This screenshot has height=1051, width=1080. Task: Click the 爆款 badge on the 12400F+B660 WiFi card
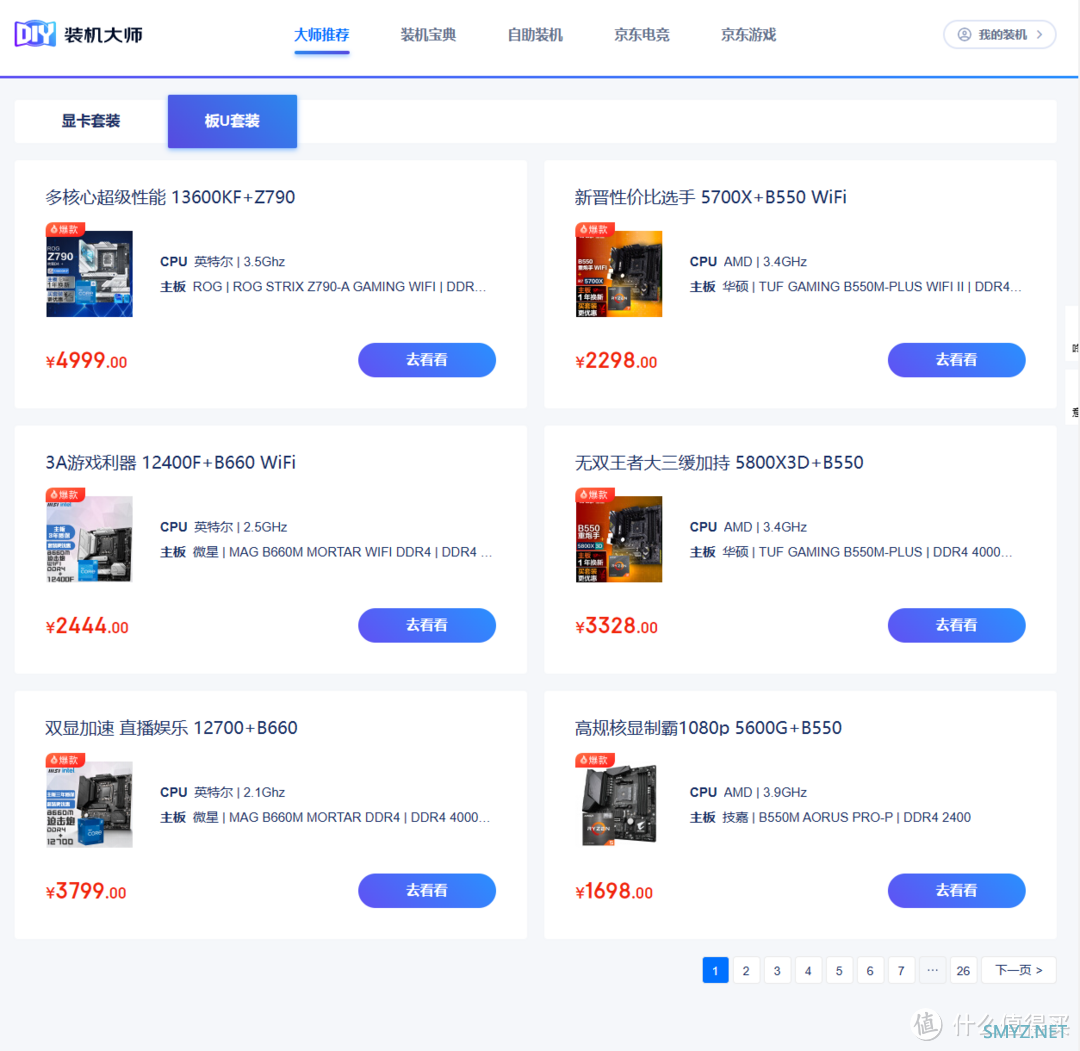[x=65, y=495]
